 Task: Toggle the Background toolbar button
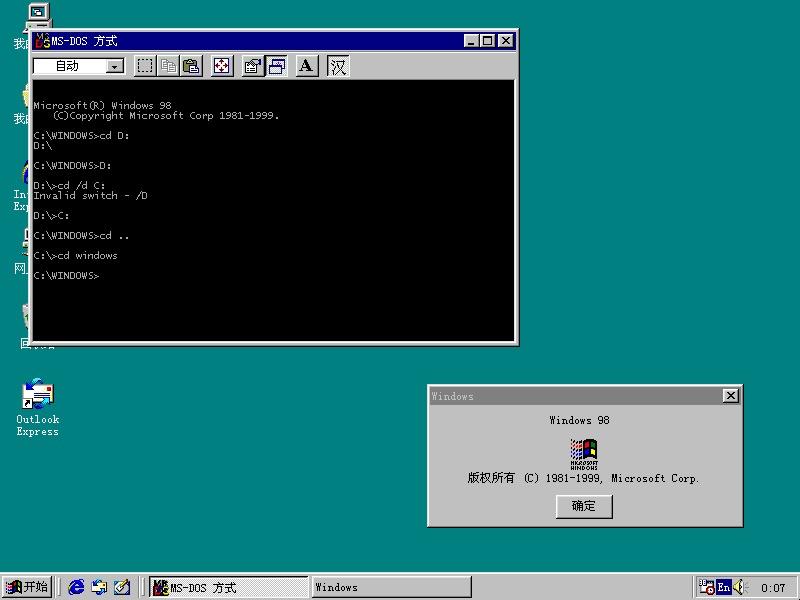pyautogui.click(x=277, y=66)
